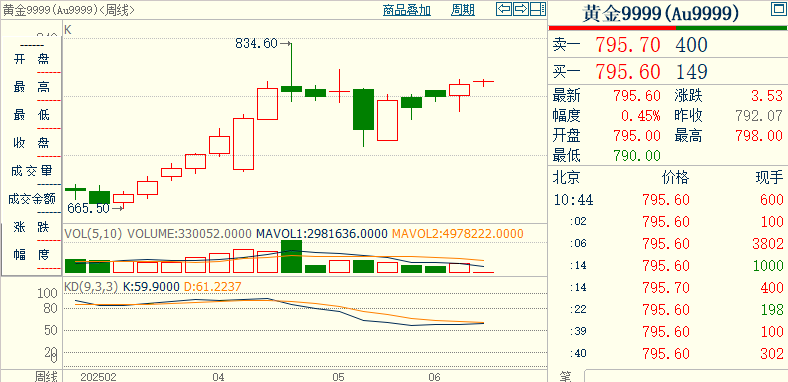Click the left arrow navigation icon

[504, 9]
